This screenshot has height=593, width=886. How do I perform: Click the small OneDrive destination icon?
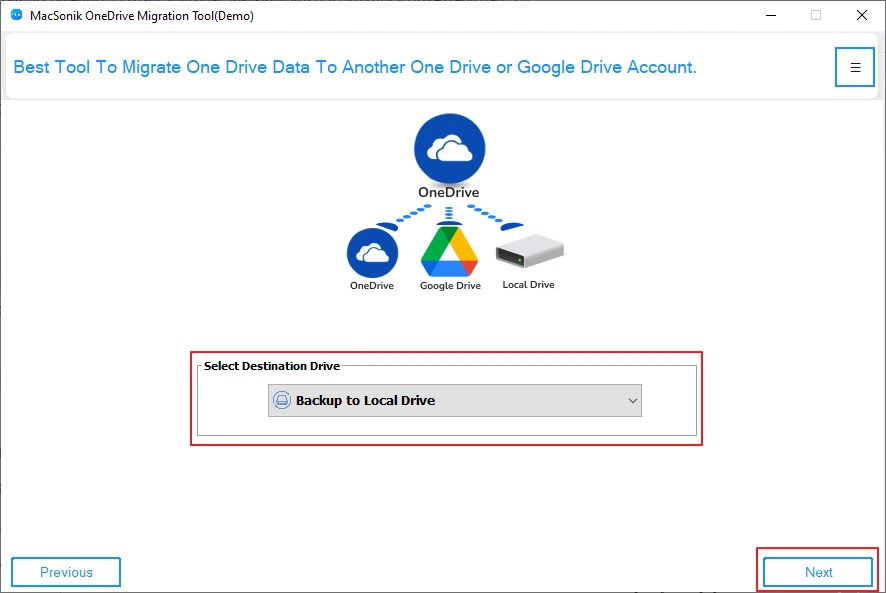[372, 254]
